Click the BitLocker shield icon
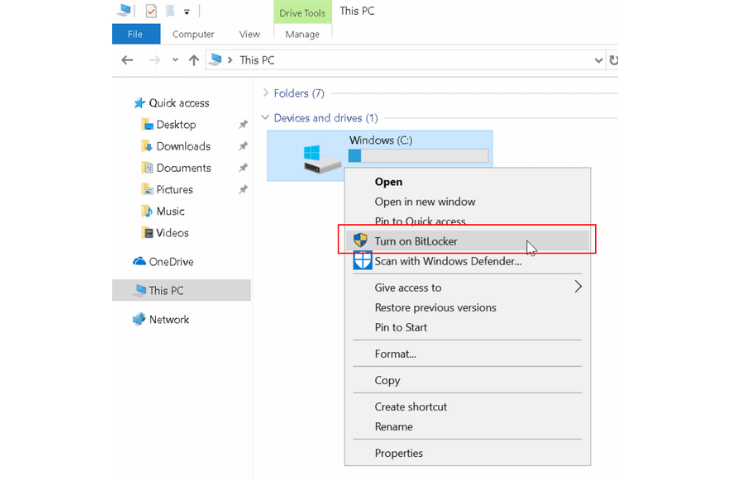The image size is (730, 480). pyautogui.click(x=360, y=240)
